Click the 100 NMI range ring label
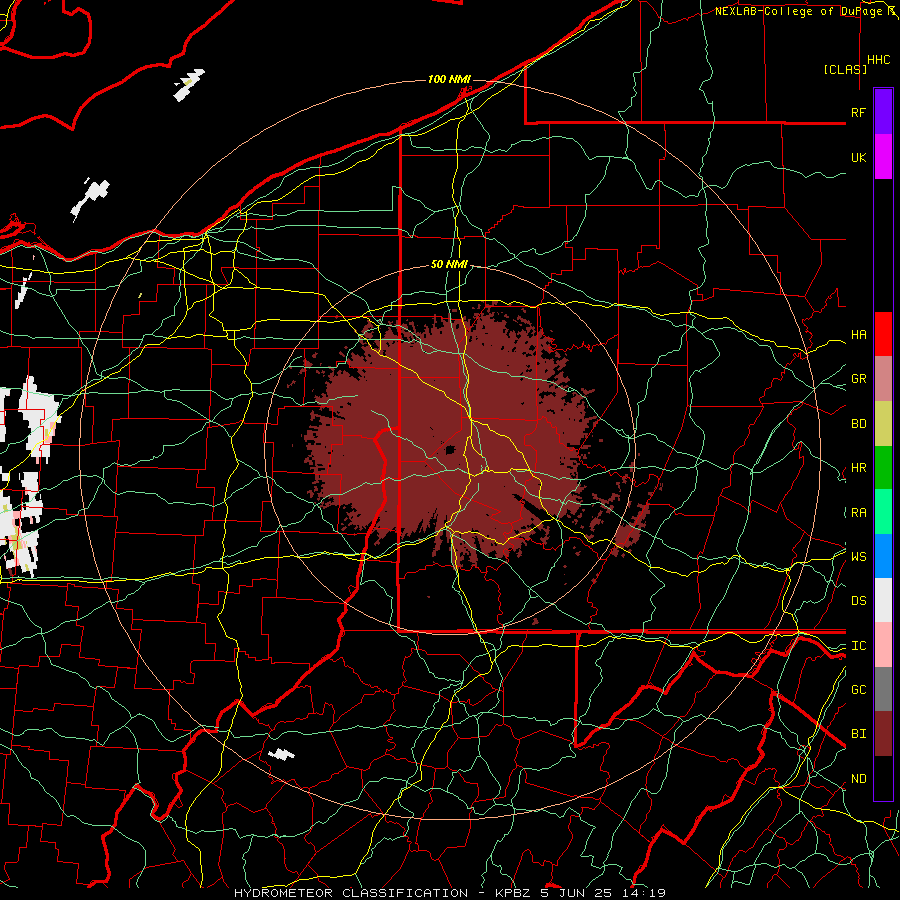Screen dimensions: 900x900 point(449,79)
